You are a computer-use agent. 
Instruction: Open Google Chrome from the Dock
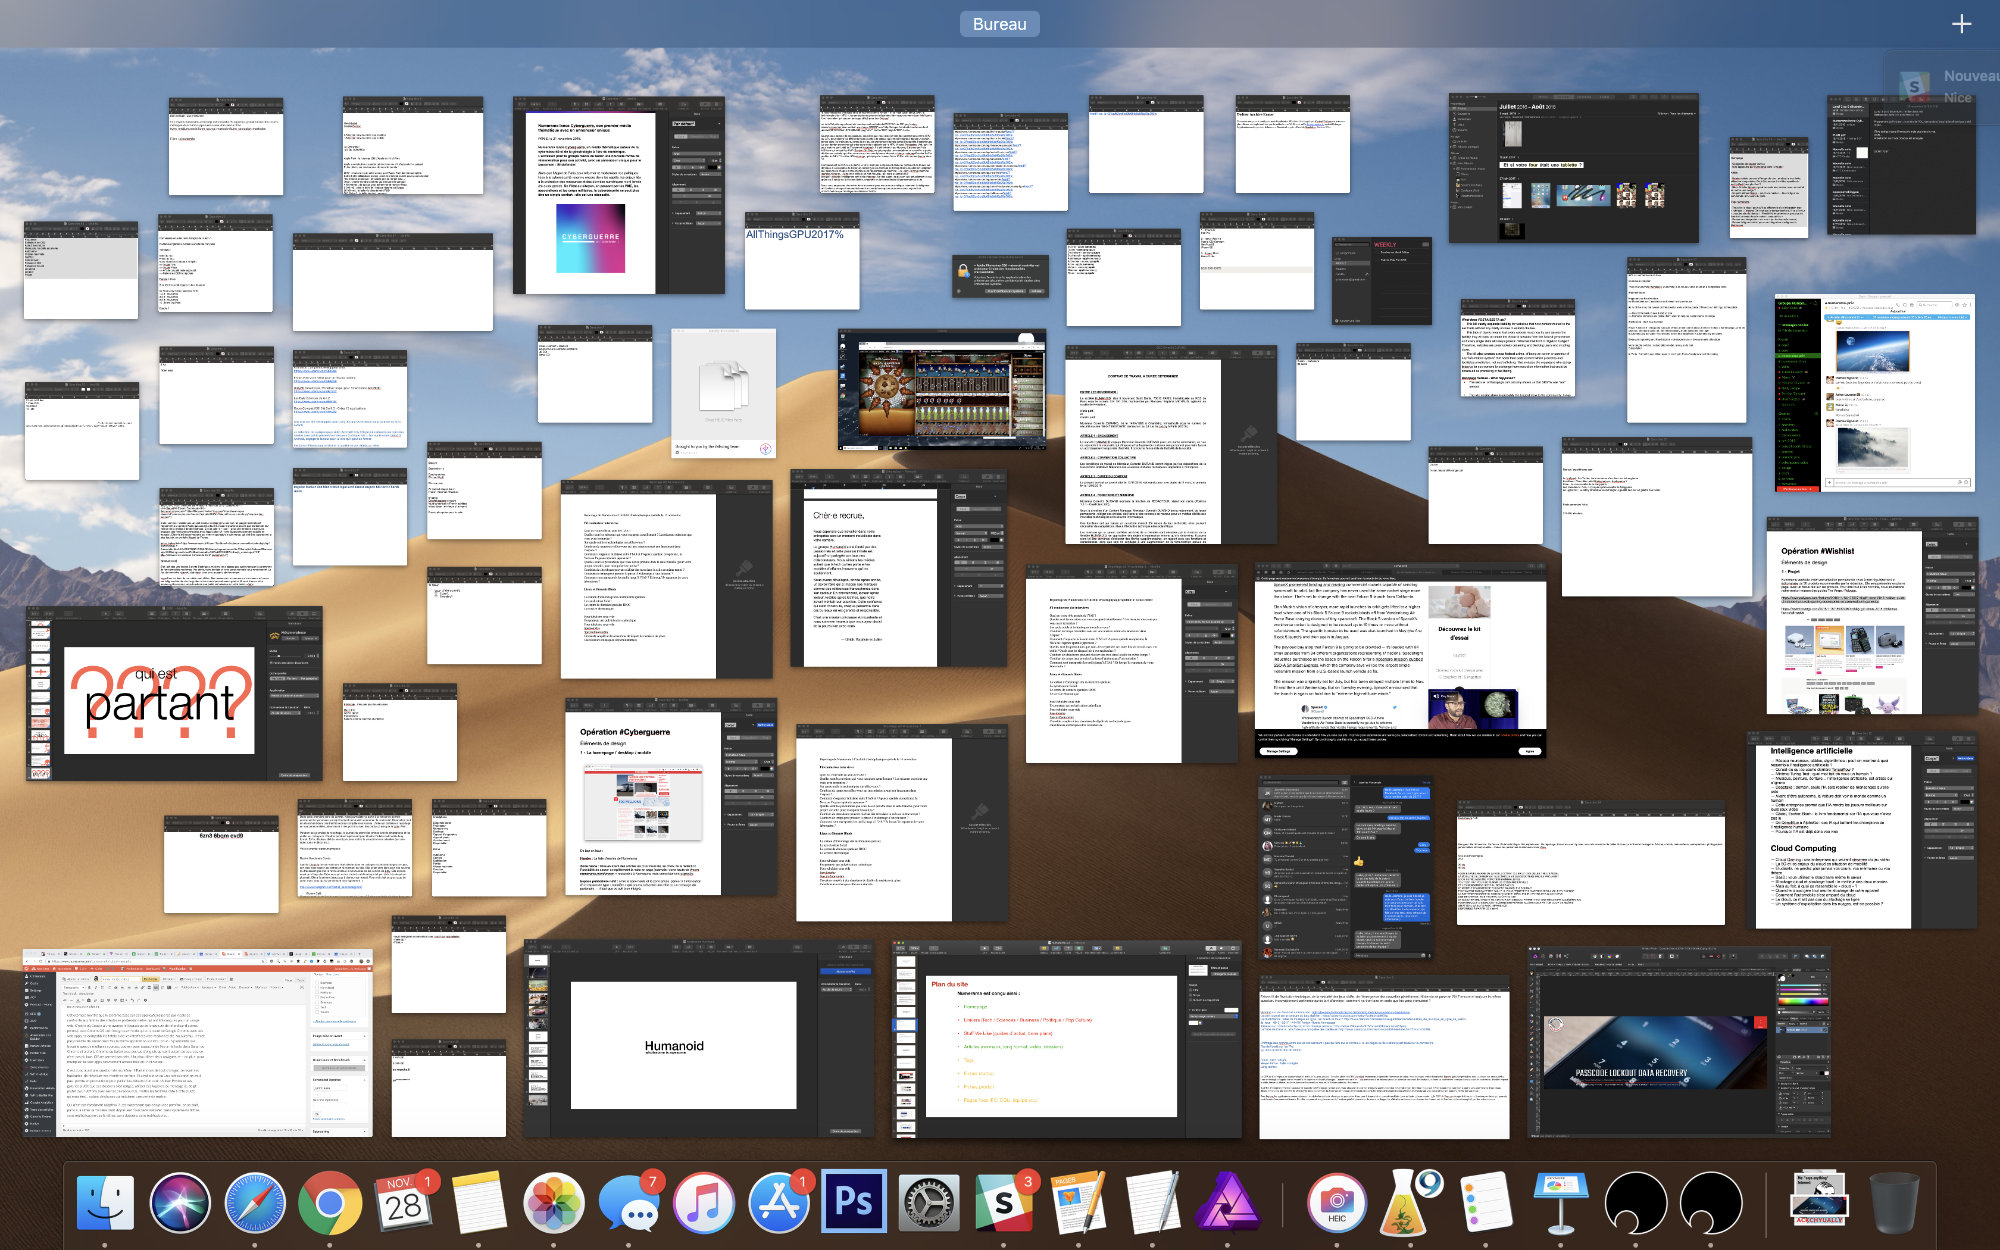[329, 1203]
